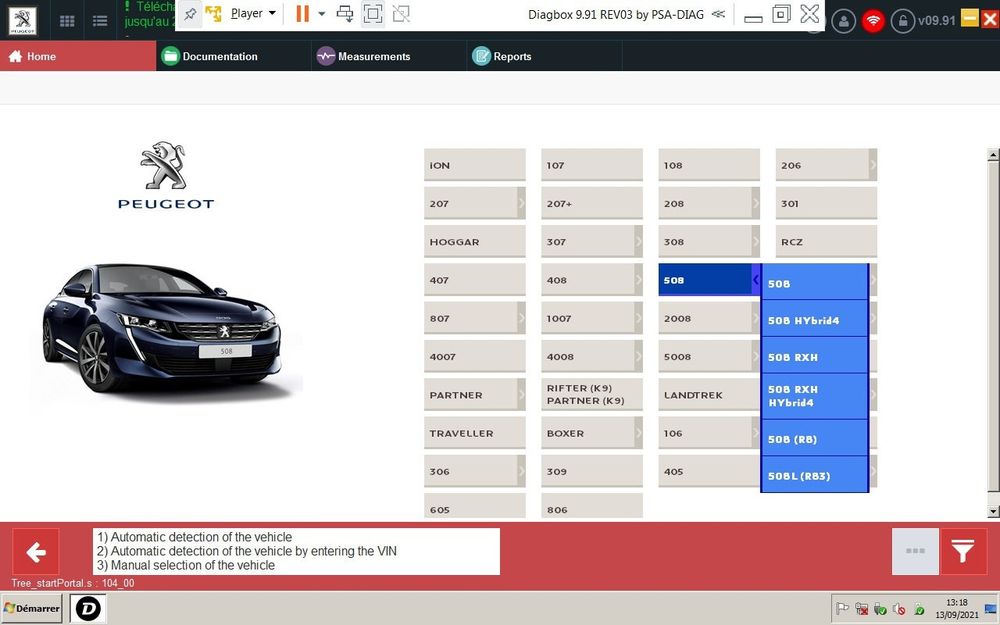Click the orange pause virtual machine button
Screen dimensions: 1000x625
point(302,13)
